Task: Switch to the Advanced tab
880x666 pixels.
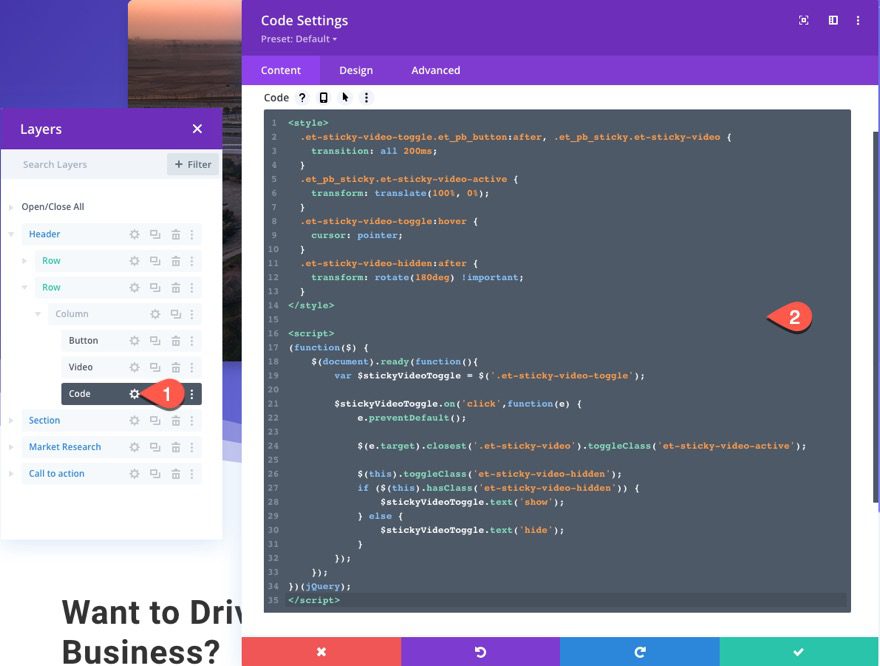Action: tap(435, 70)
